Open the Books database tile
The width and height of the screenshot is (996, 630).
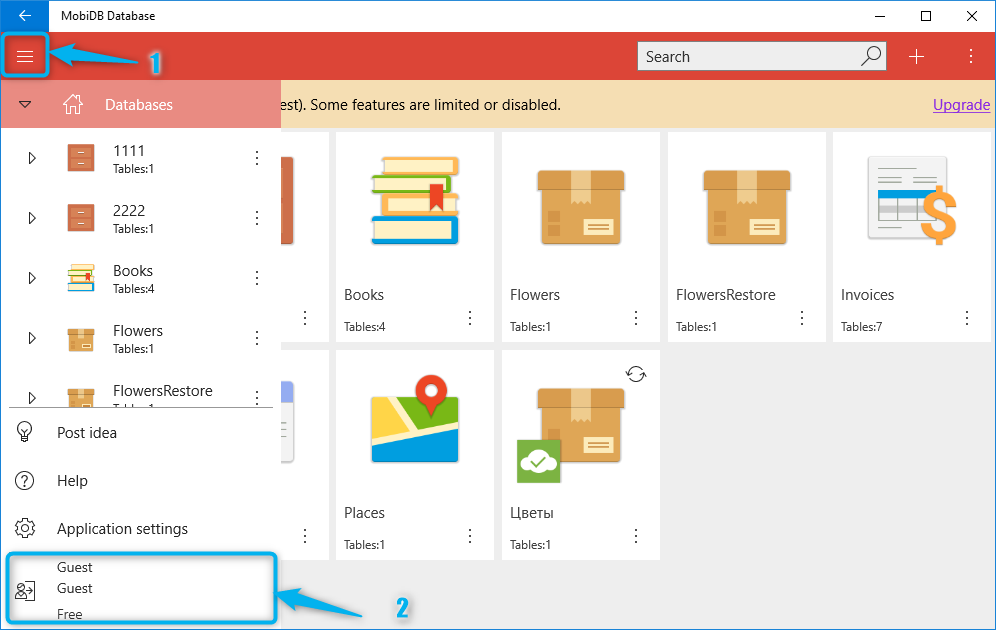[x=415, y=237]
